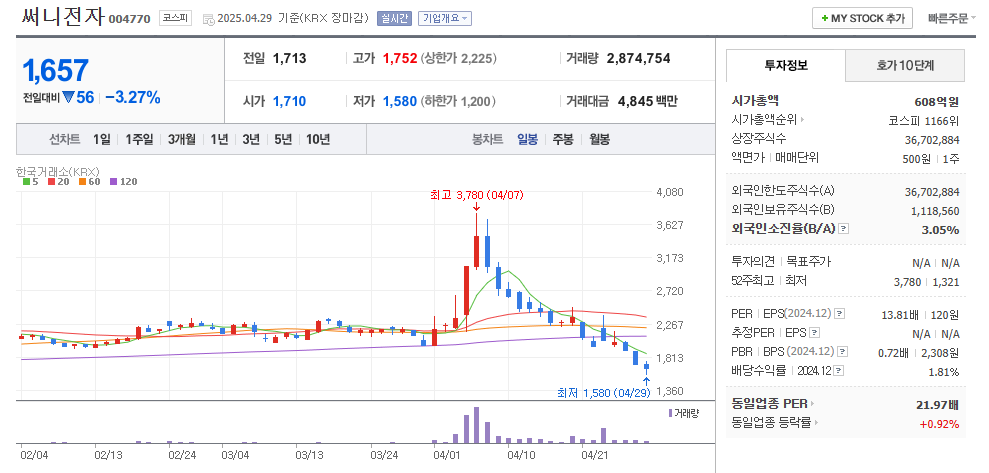Click the 동일업종 등락률 value +0.92%
The height and width of the screenshot is (473, 989).
click(x=940, y=424)
